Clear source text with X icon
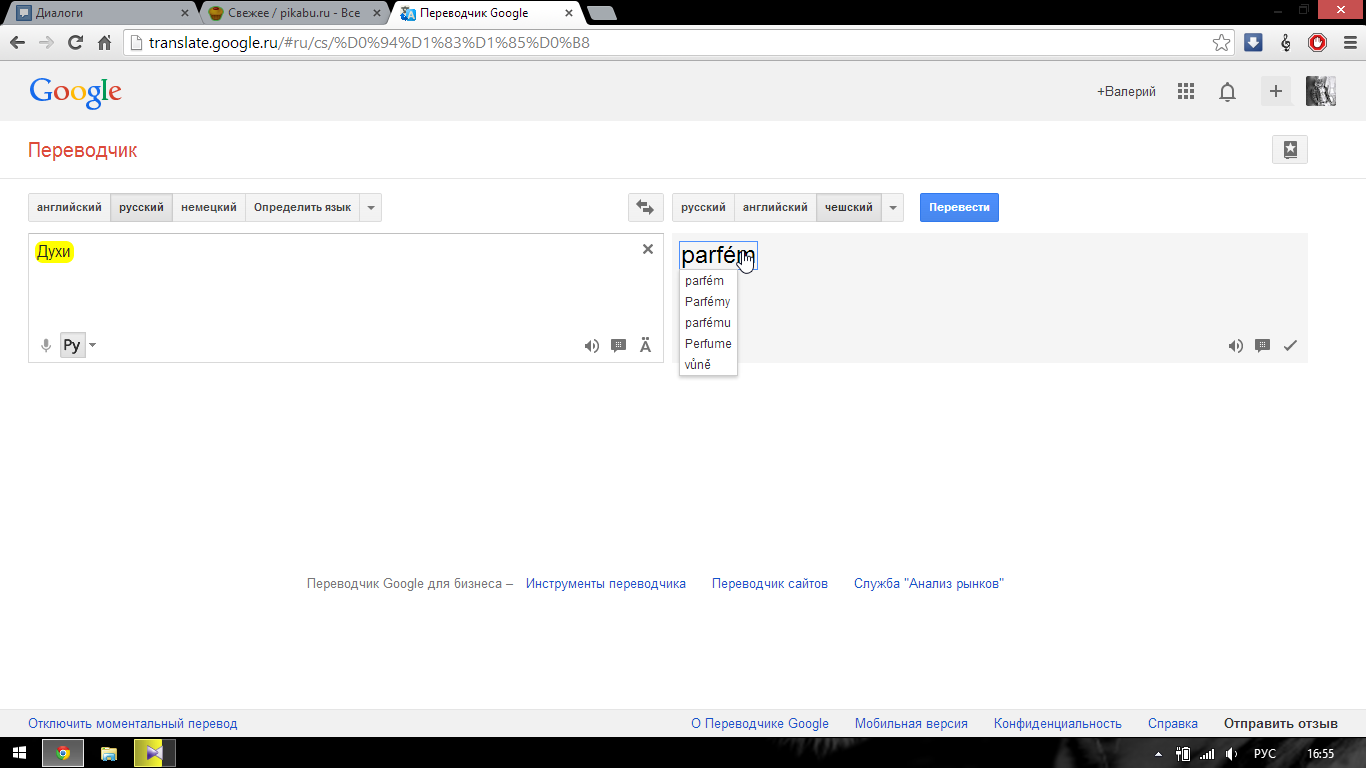Screen dimensions: 1366x768 tap(647, 249)
